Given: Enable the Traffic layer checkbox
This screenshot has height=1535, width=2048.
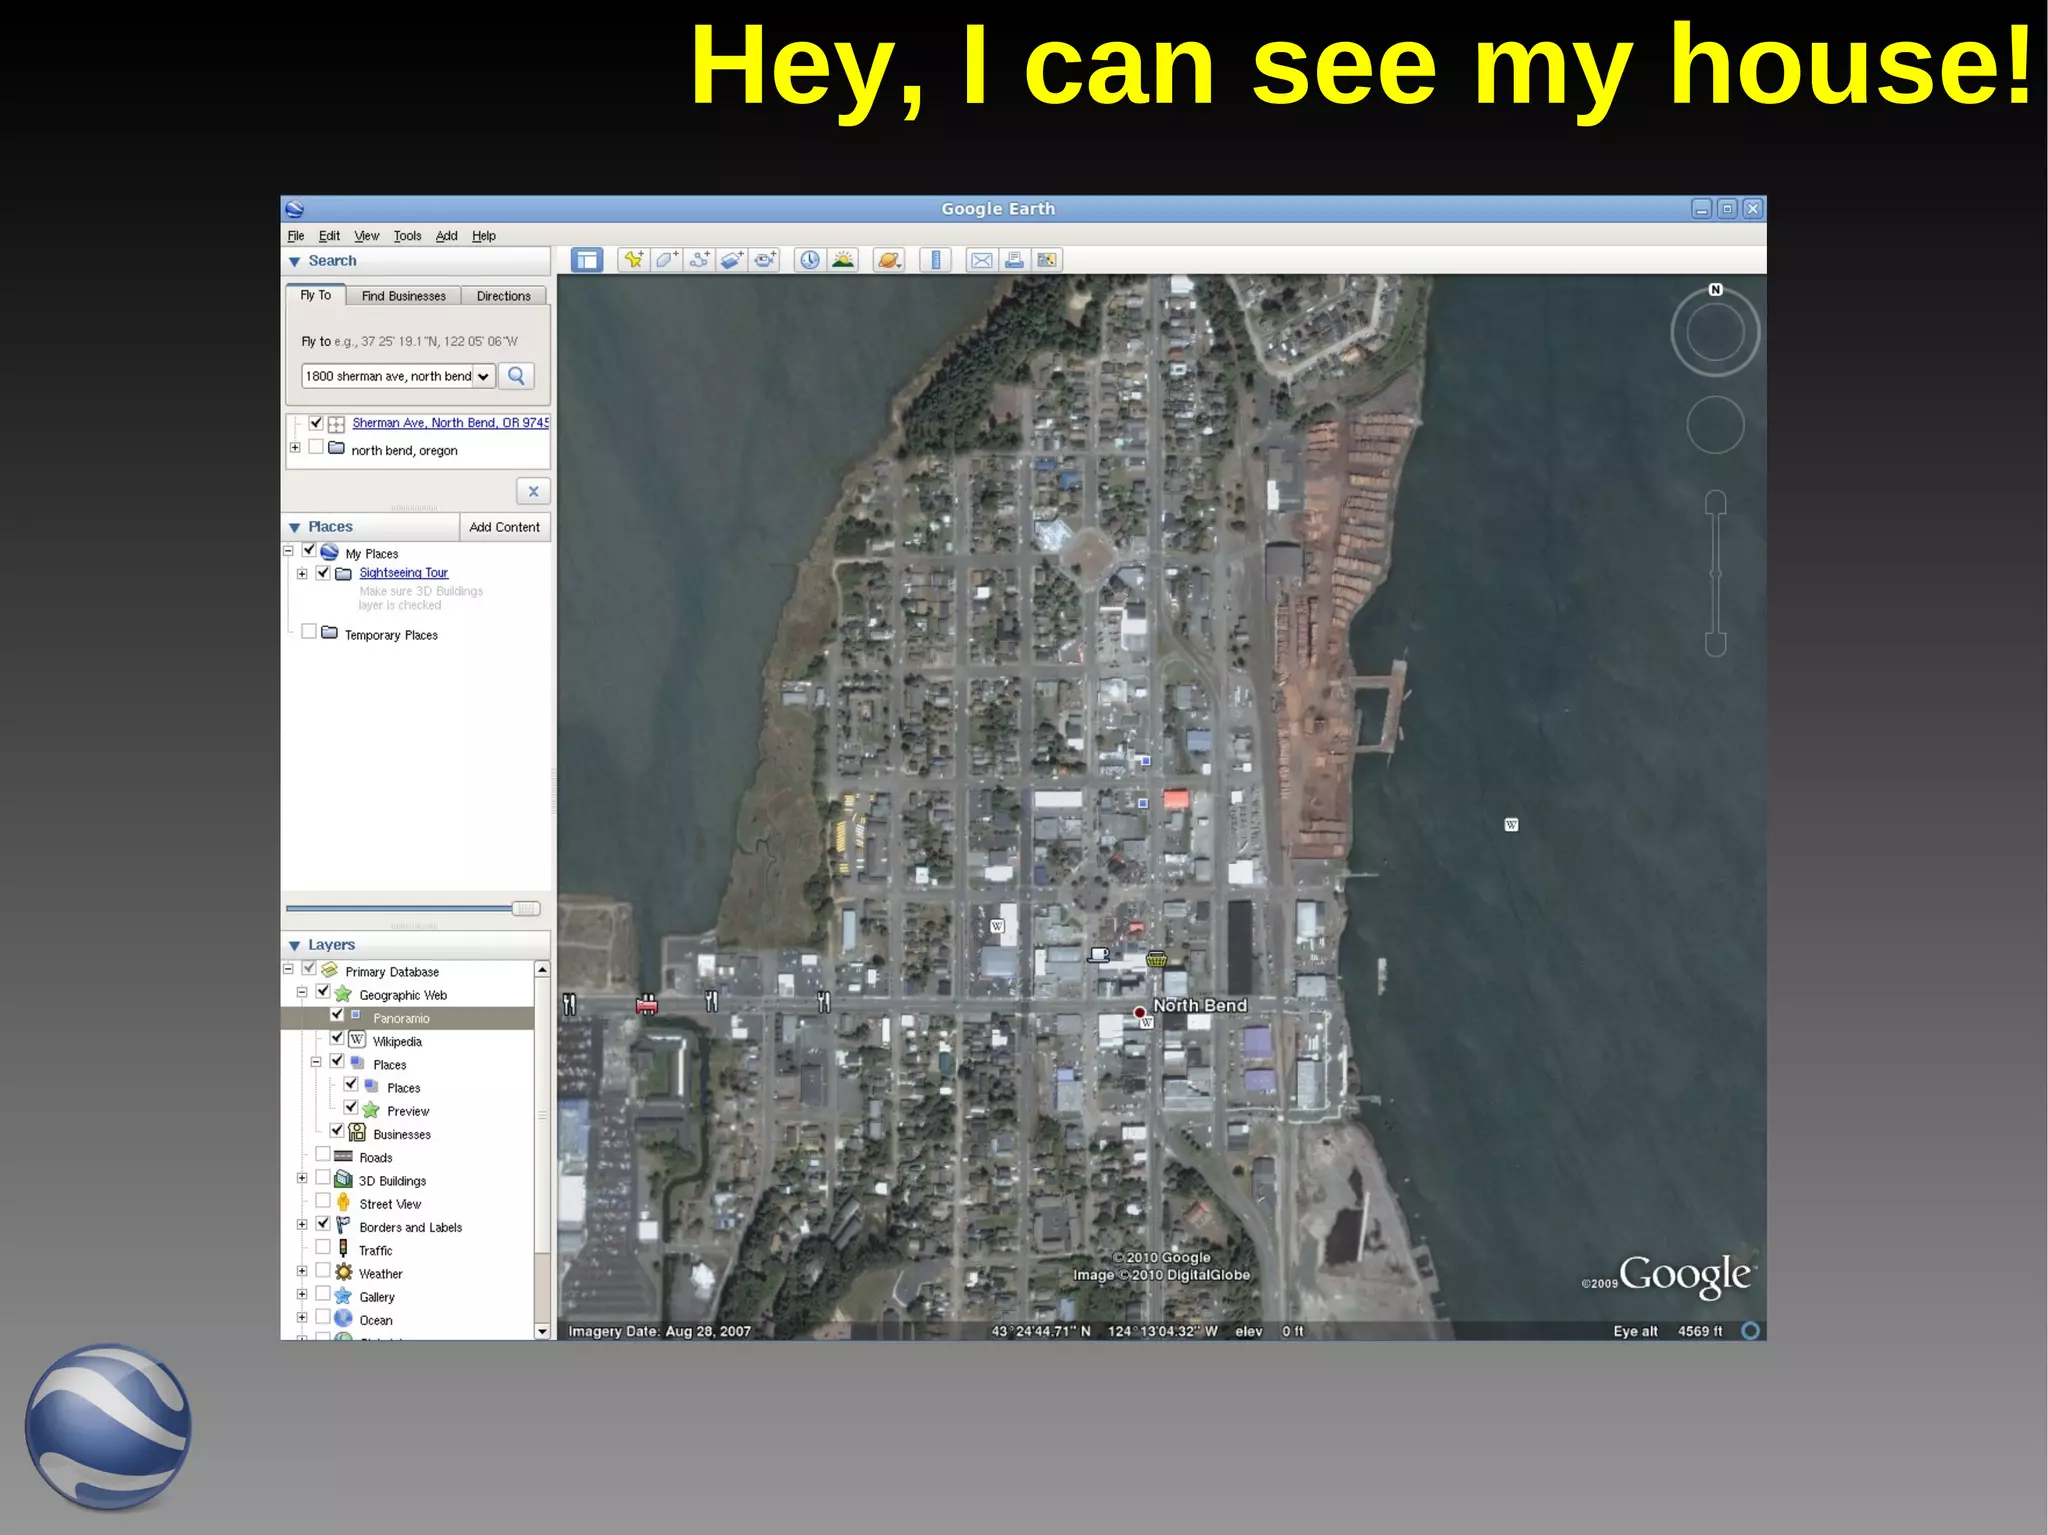Looking at the screenshot, I should 323,1247.
